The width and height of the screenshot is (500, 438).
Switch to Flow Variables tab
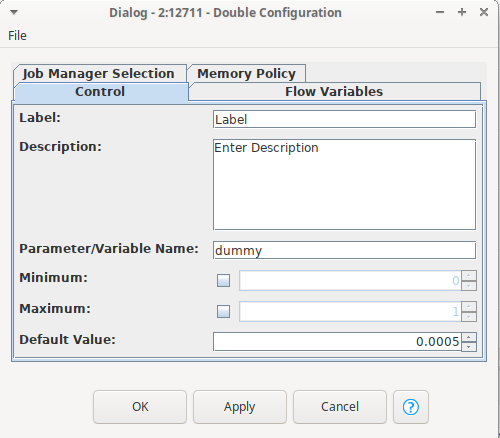[x=334, y=92]
